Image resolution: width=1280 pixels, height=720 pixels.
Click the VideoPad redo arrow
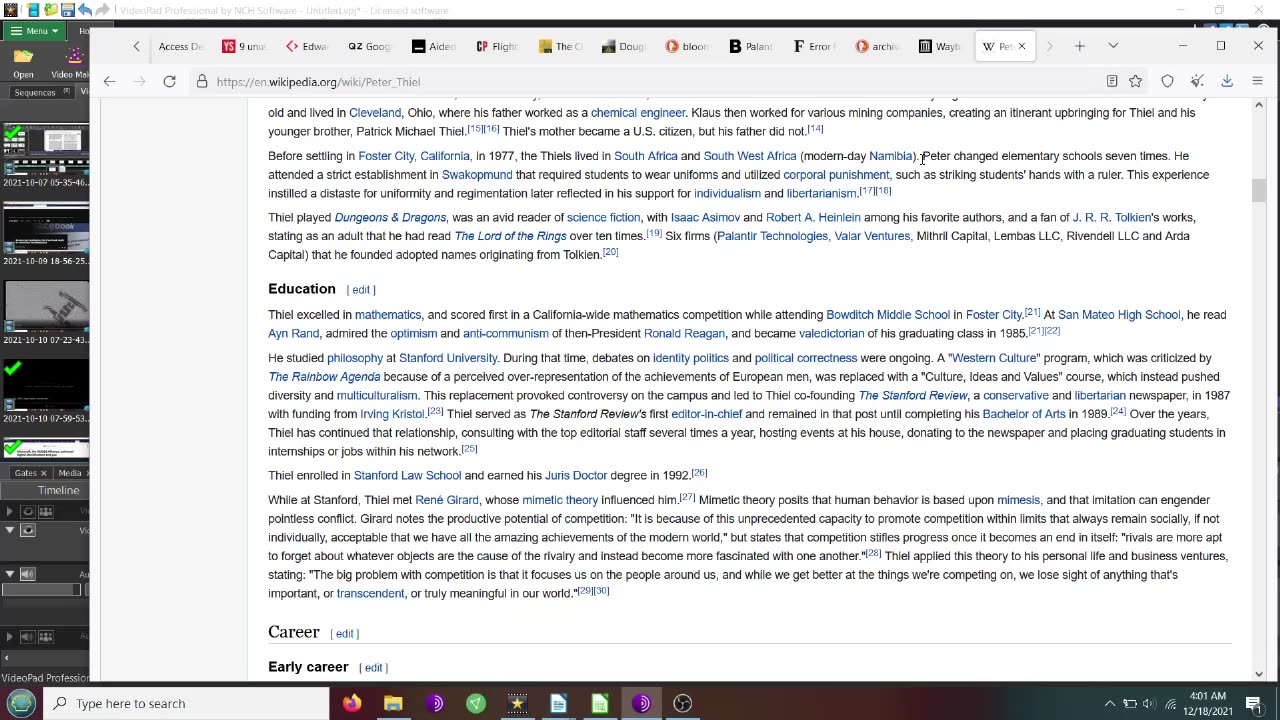(x=102, y=10)
